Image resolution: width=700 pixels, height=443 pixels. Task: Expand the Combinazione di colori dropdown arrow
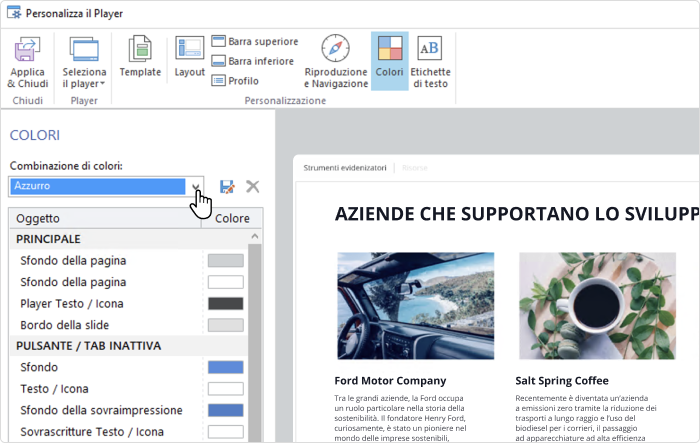click(195, 187)
